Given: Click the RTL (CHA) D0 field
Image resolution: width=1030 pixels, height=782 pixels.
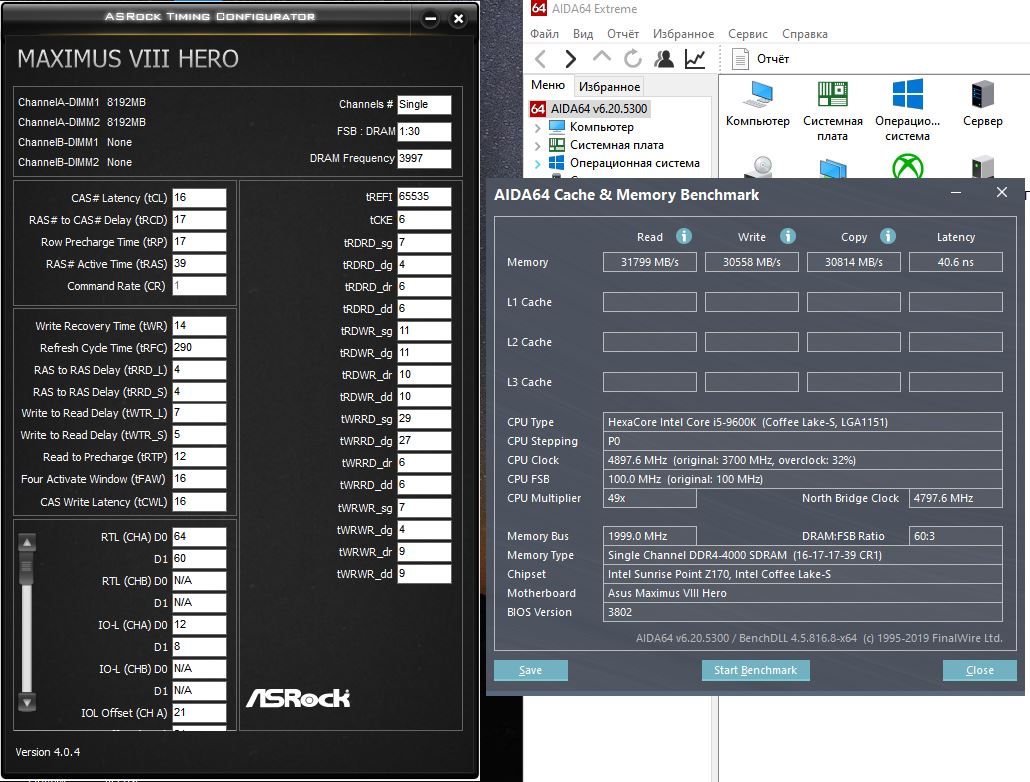Looking at the screenshot, I should point(200,537).
